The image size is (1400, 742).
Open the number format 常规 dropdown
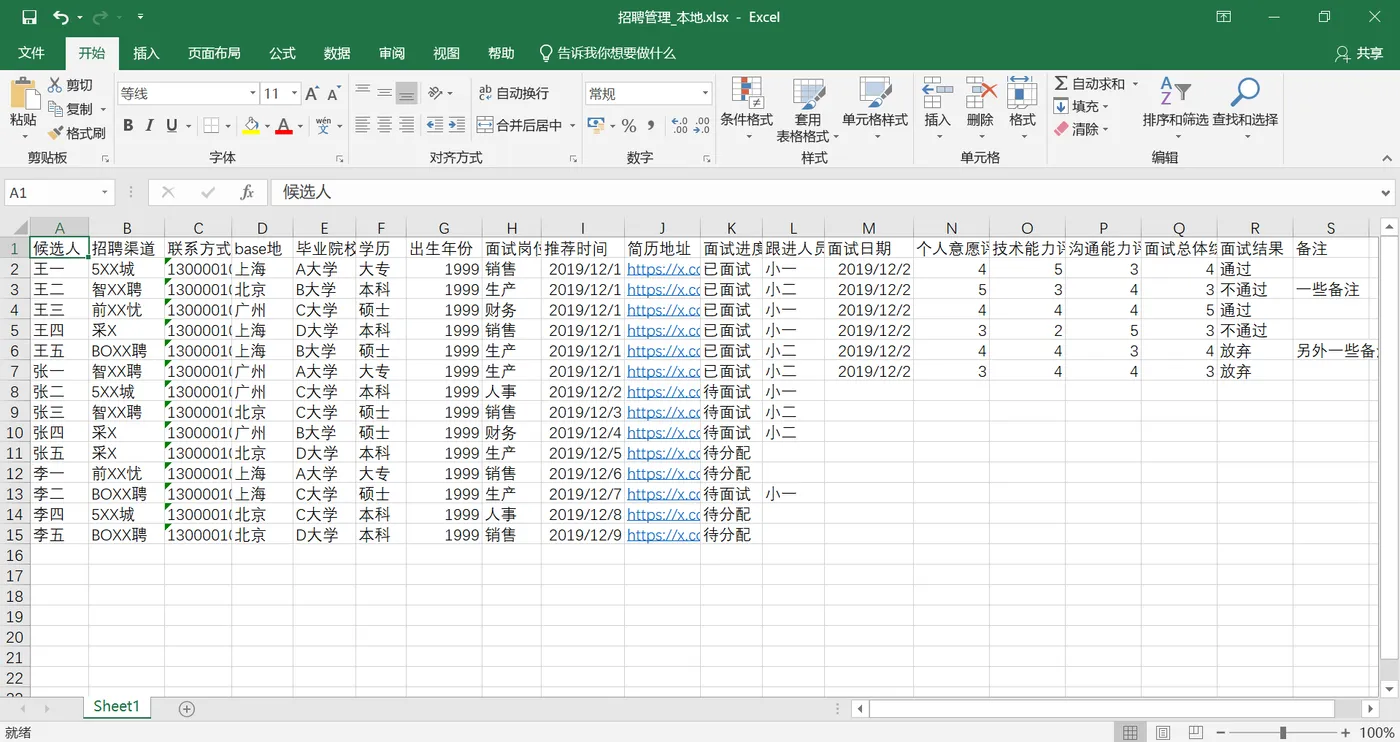click(x=705, y=93)
